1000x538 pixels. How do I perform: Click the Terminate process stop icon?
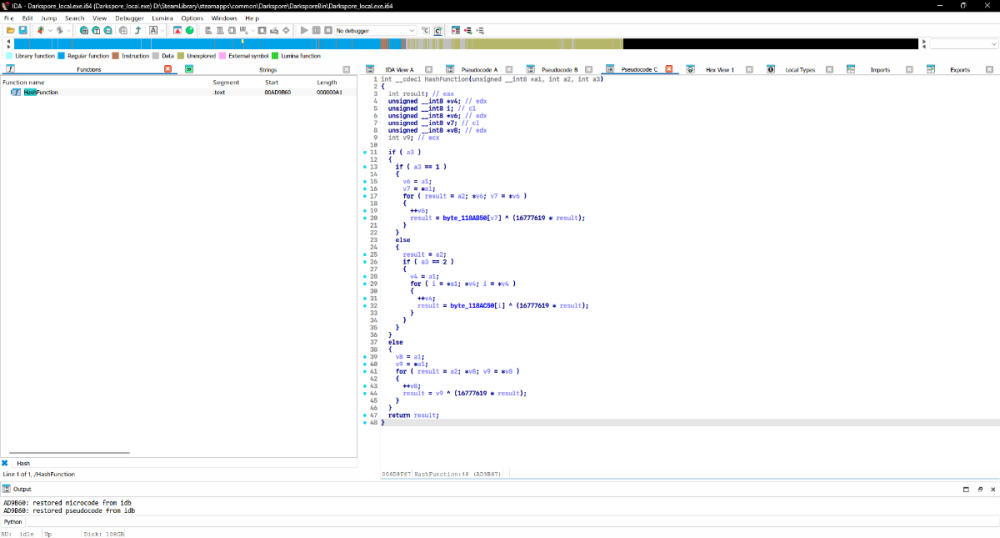(x=330, y=31)
